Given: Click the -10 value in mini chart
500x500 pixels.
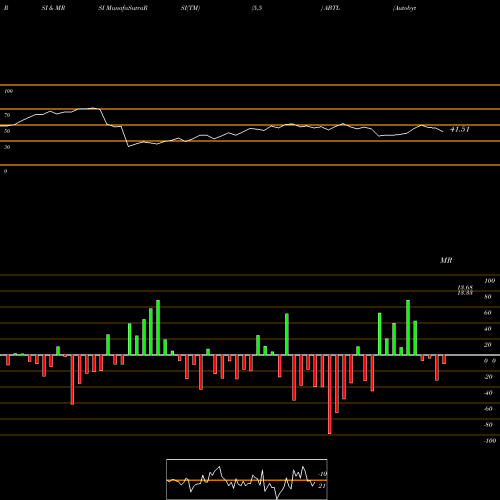Looking at the screenshot, I should pos(322,474).
